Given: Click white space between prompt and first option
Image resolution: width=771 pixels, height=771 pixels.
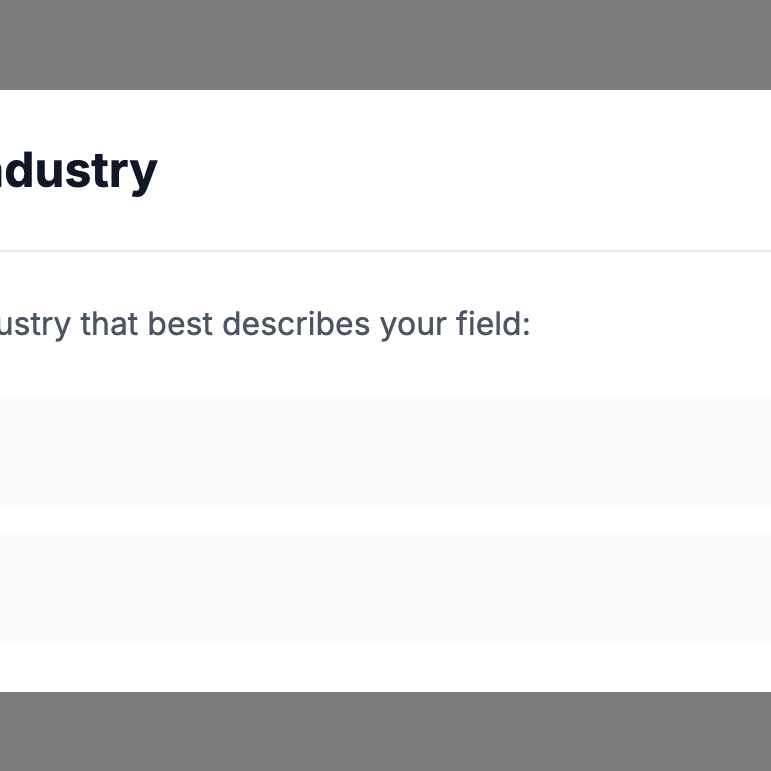Looking at the screenshot, I should 385,370.
